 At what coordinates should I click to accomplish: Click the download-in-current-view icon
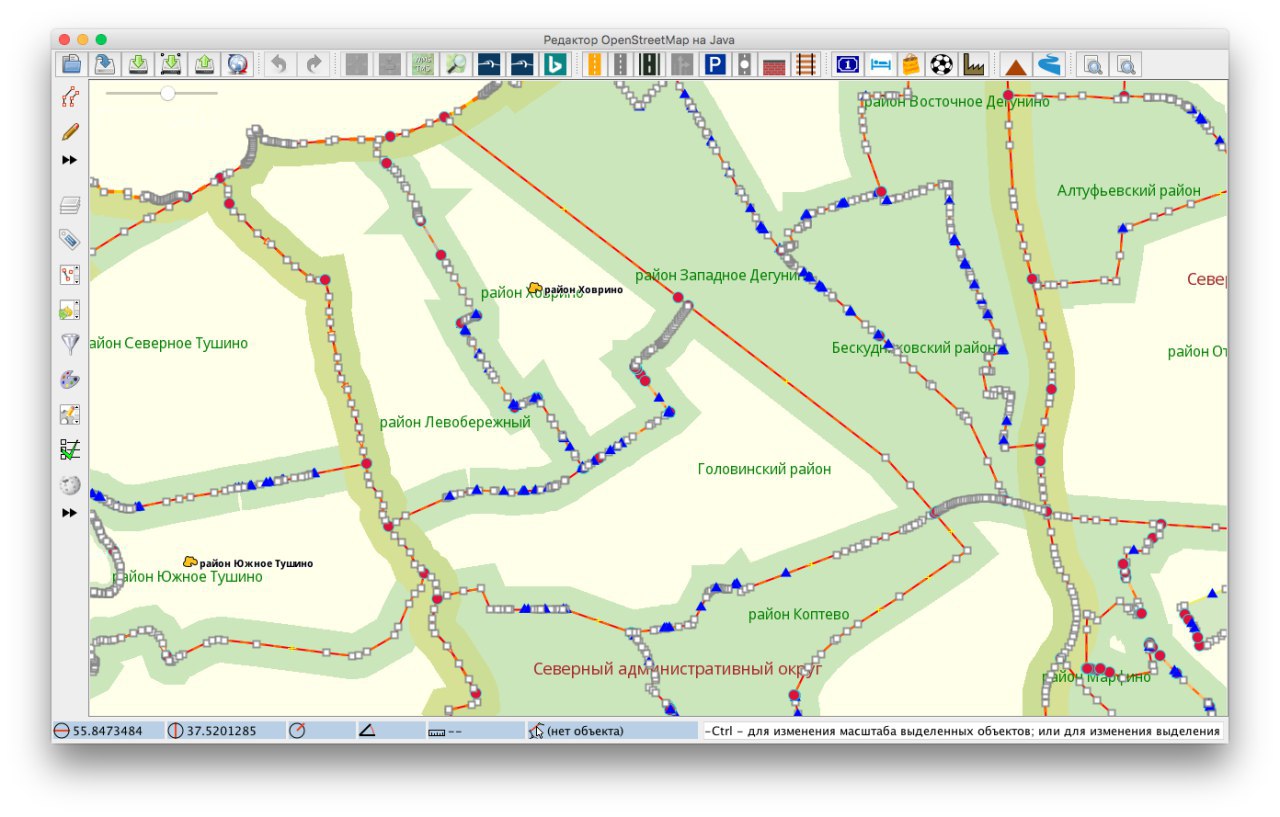171,64
